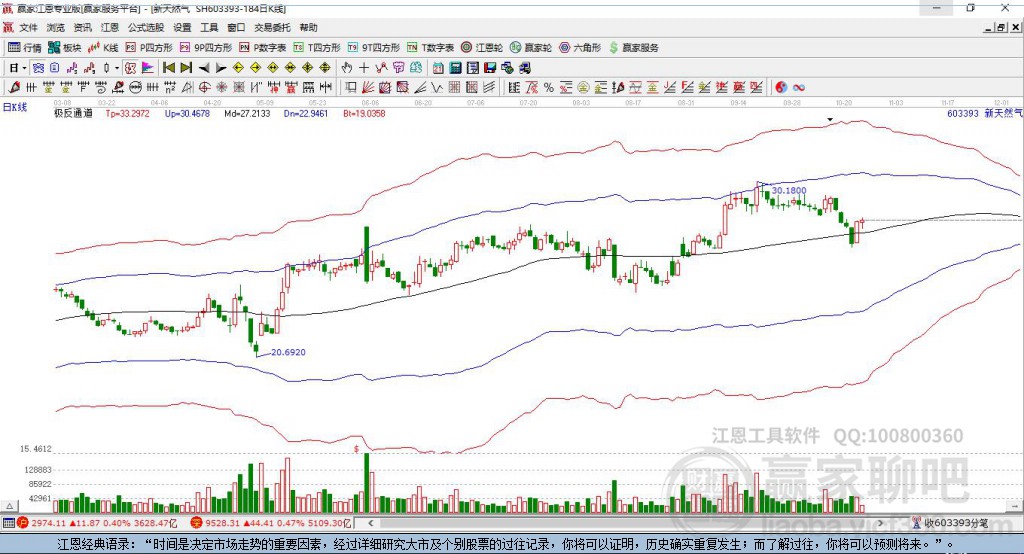
Task: Open the 交易委托 menu
Action: 272,27
